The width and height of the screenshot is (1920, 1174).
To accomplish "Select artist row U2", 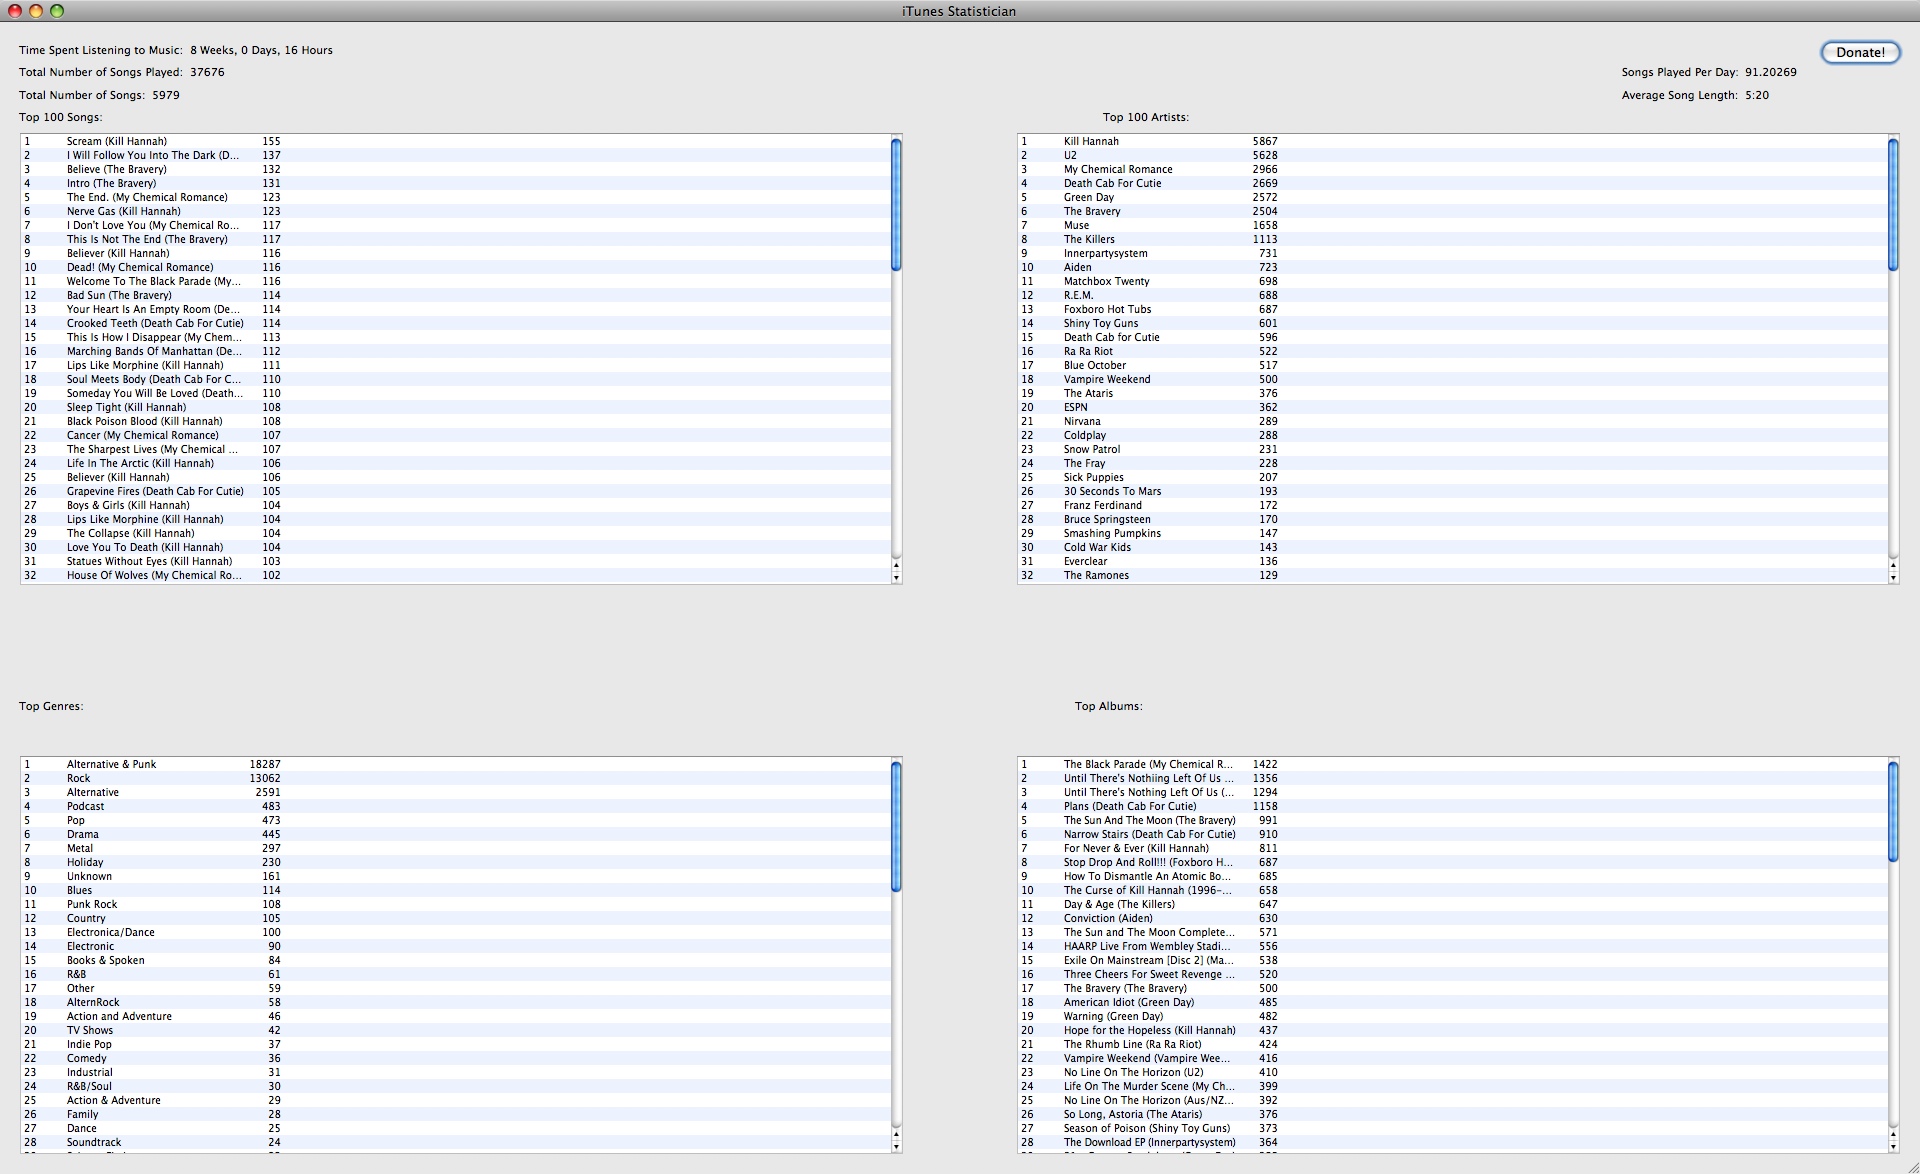I will coord(1452,155).
